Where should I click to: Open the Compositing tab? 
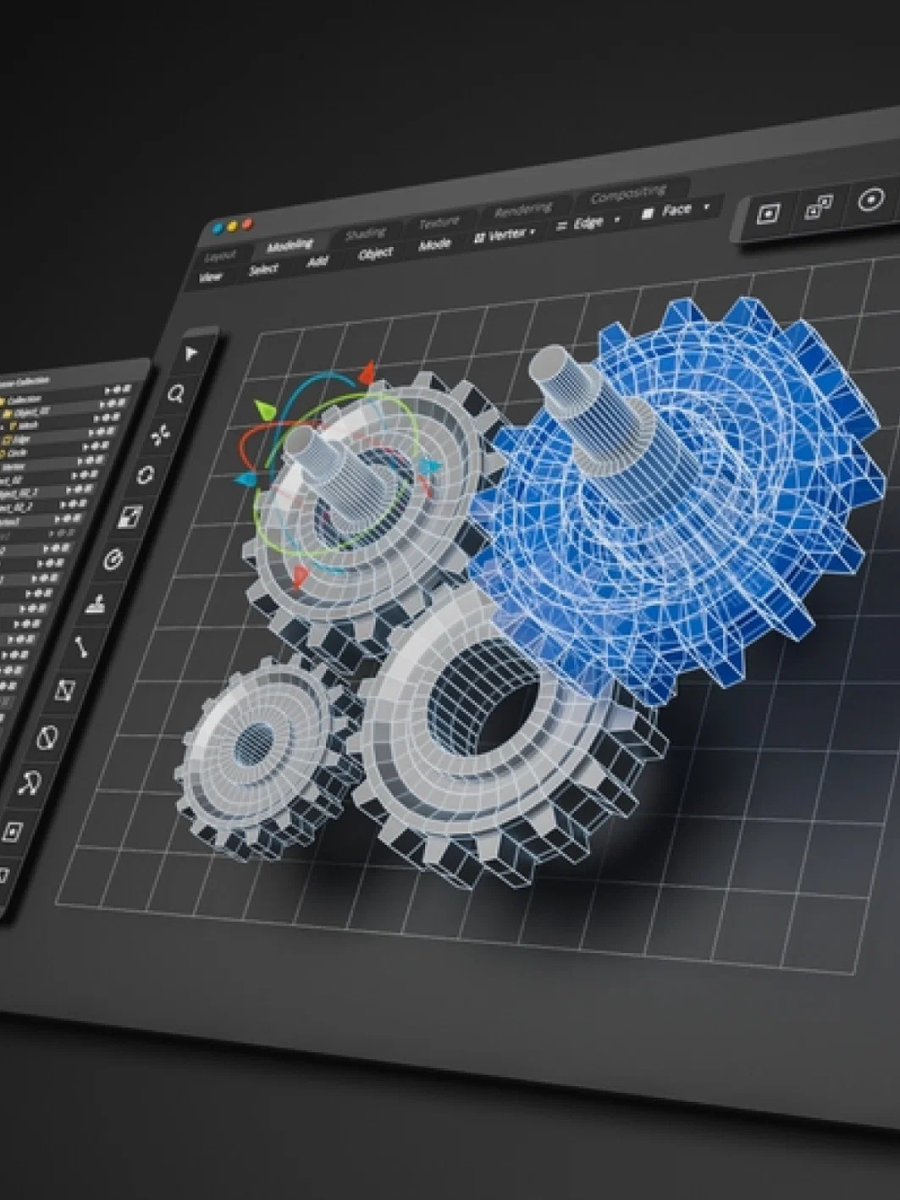coord(628,191)
